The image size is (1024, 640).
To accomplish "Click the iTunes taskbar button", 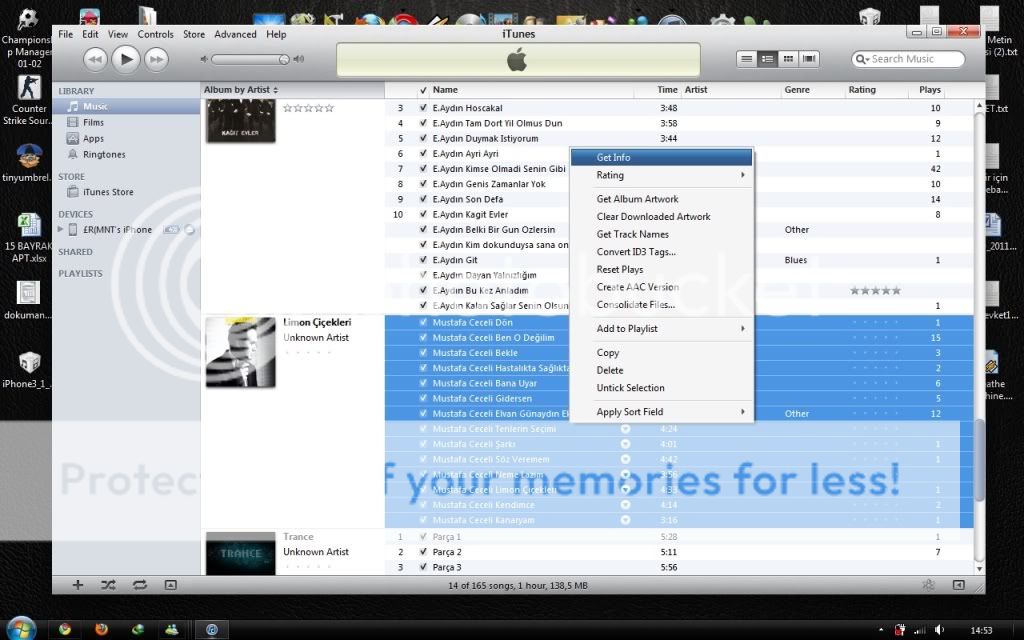I will tap(212, 630).
